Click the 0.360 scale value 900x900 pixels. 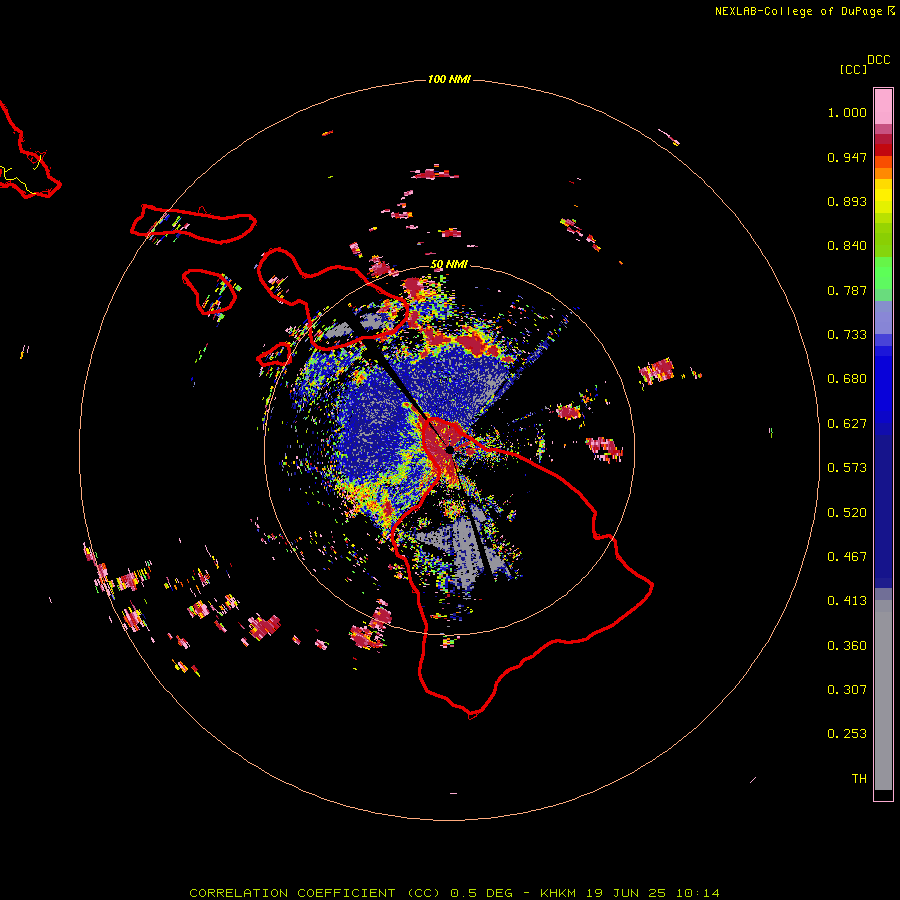click(x=847, y=646)
